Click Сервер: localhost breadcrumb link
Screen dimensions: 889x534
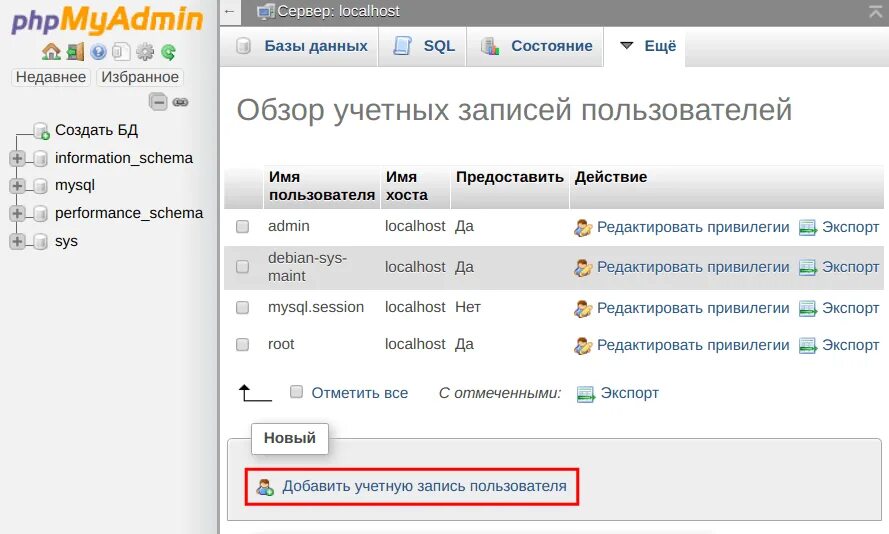[338, 11]
